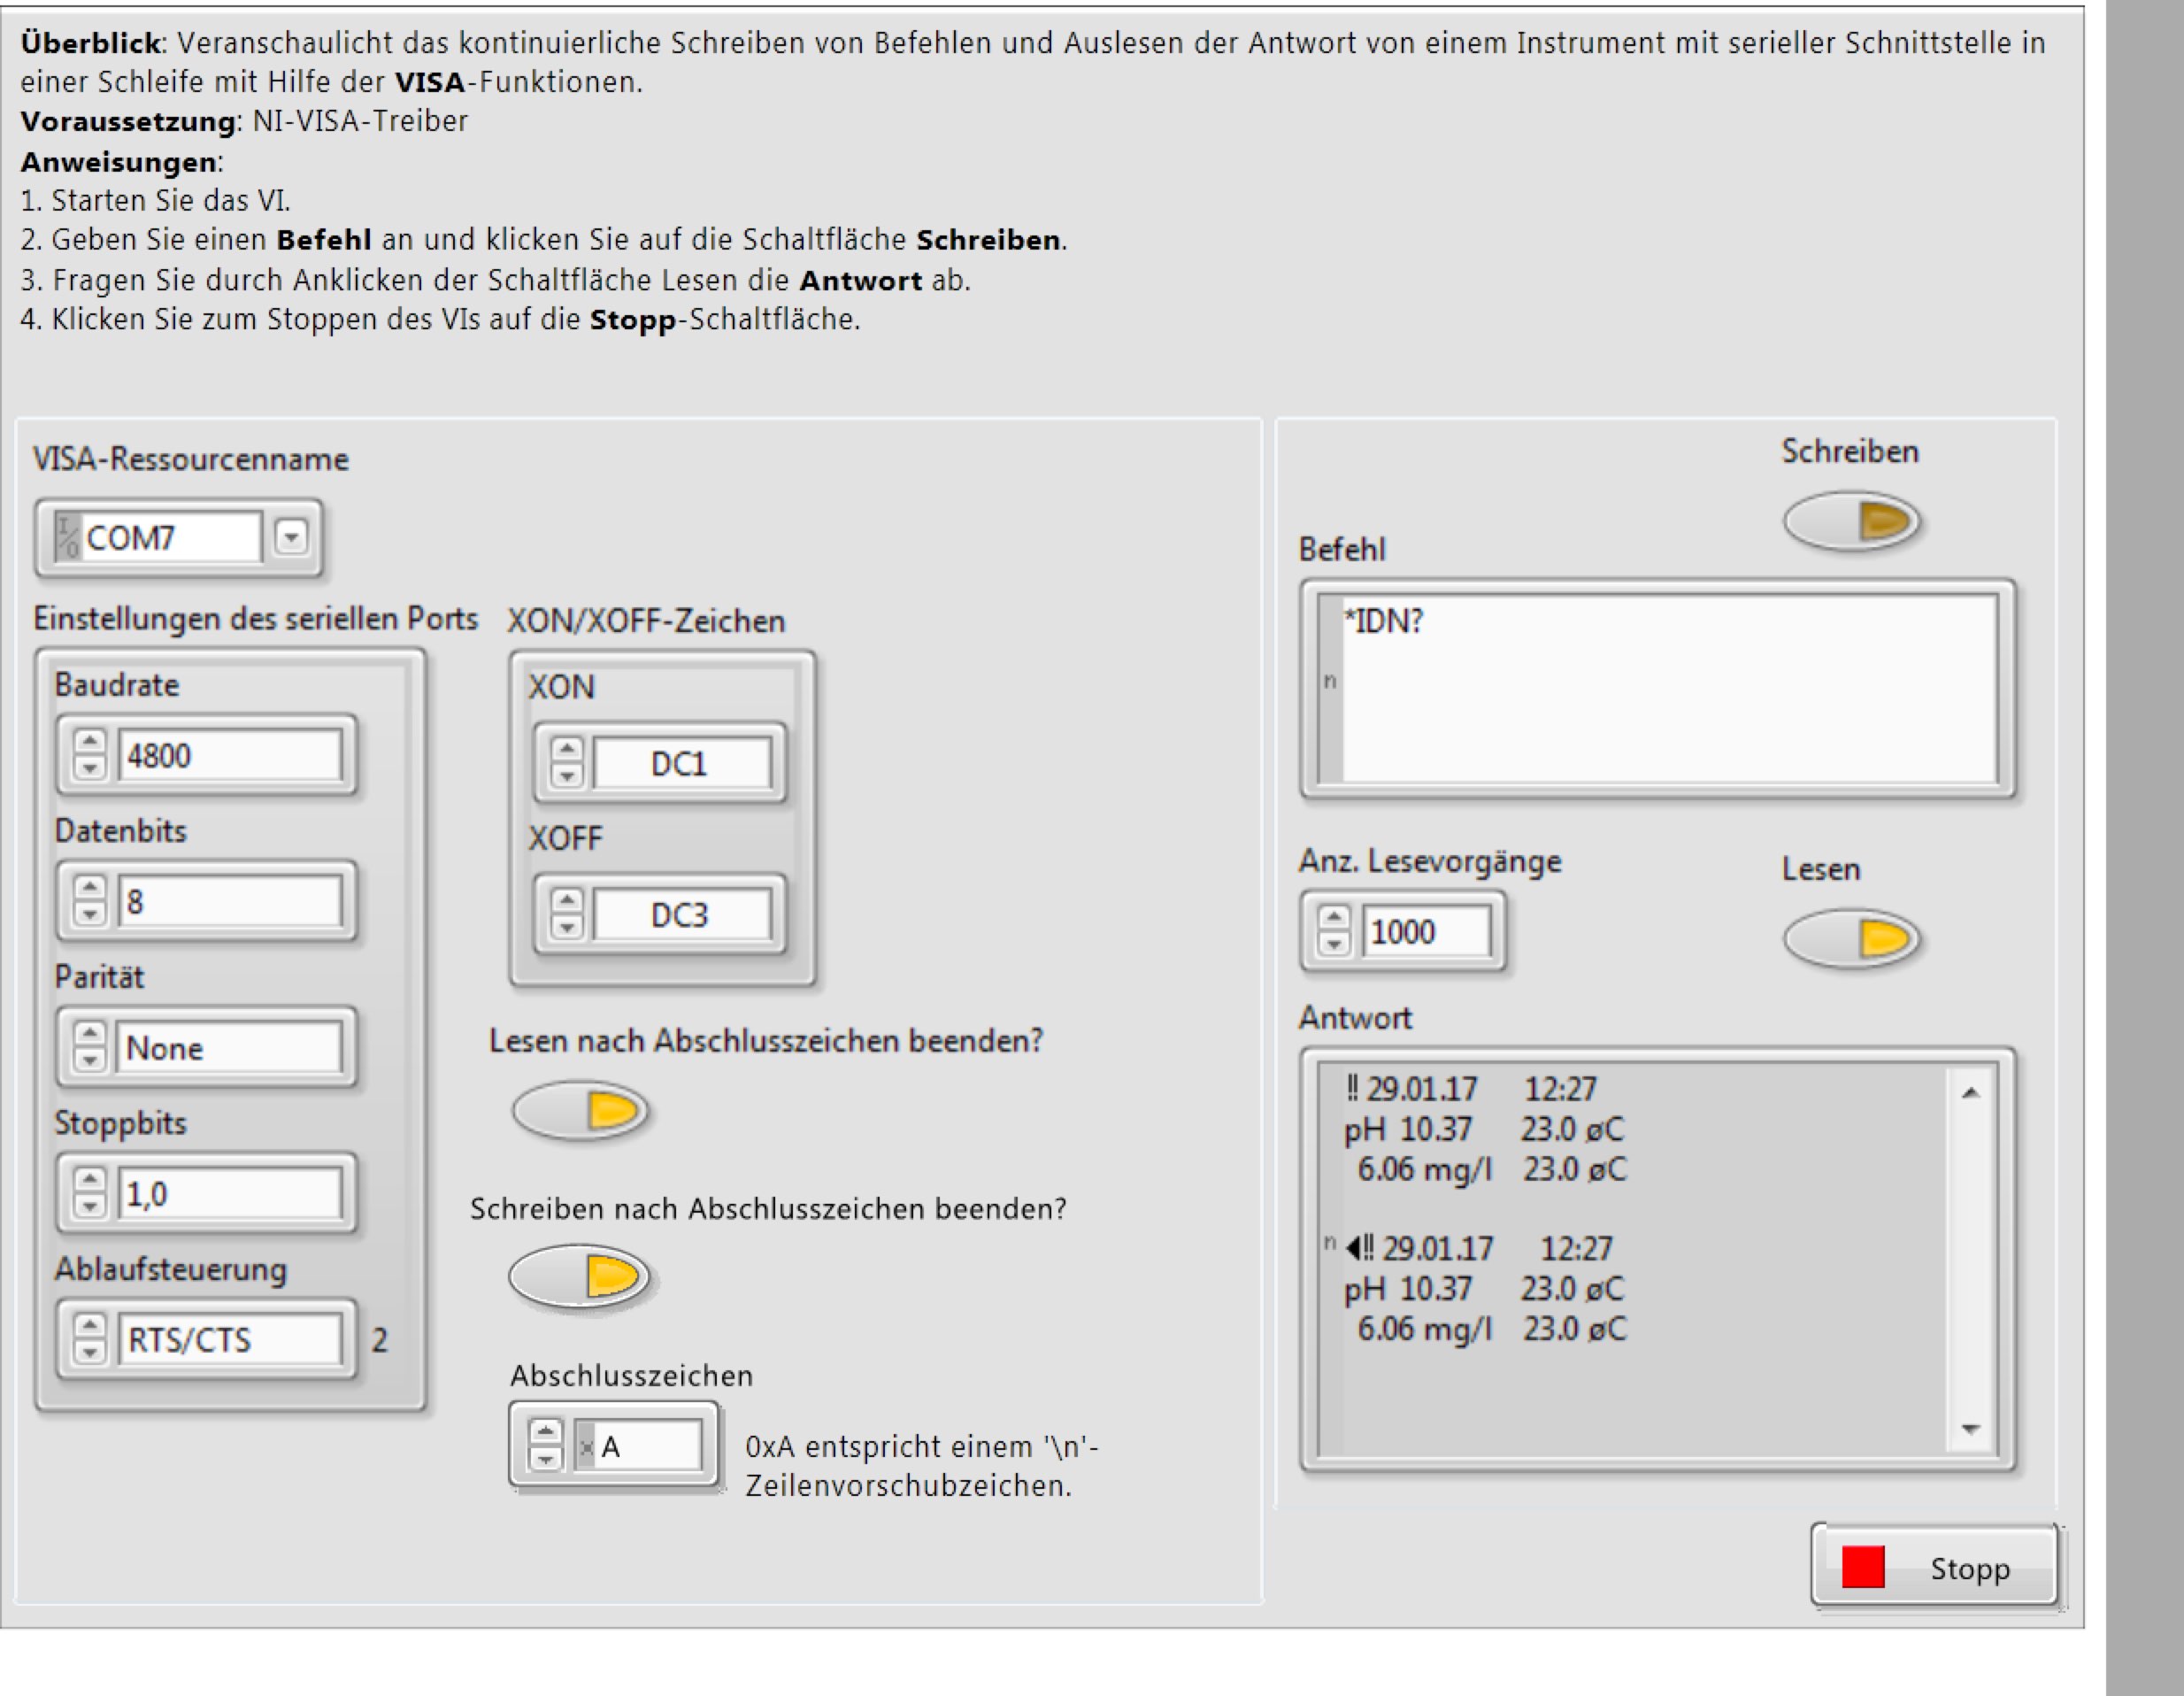Viewport: 2184px width, 1696px height.
Task: Click the Abschlusszeichen hex radix indicator
Action: tap(586, 1447)
